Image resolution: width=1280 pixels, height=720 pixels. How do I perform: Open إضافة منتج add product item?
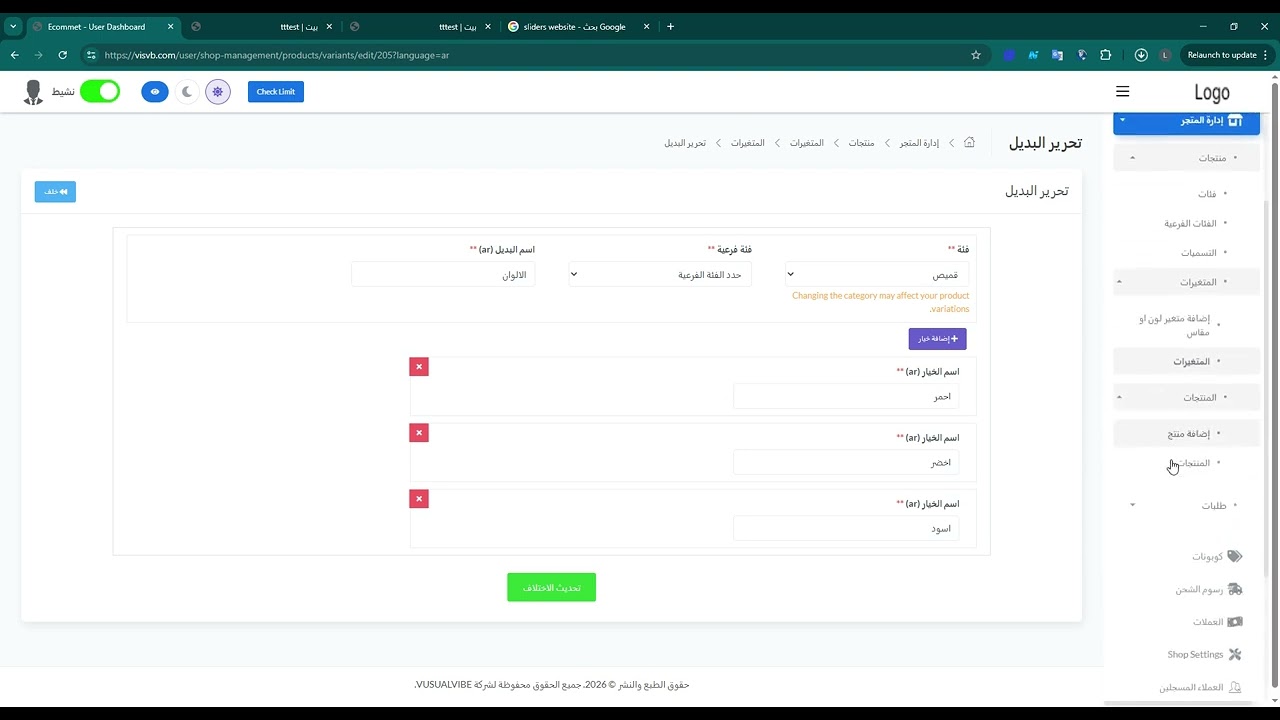(x=1186, y=433)
